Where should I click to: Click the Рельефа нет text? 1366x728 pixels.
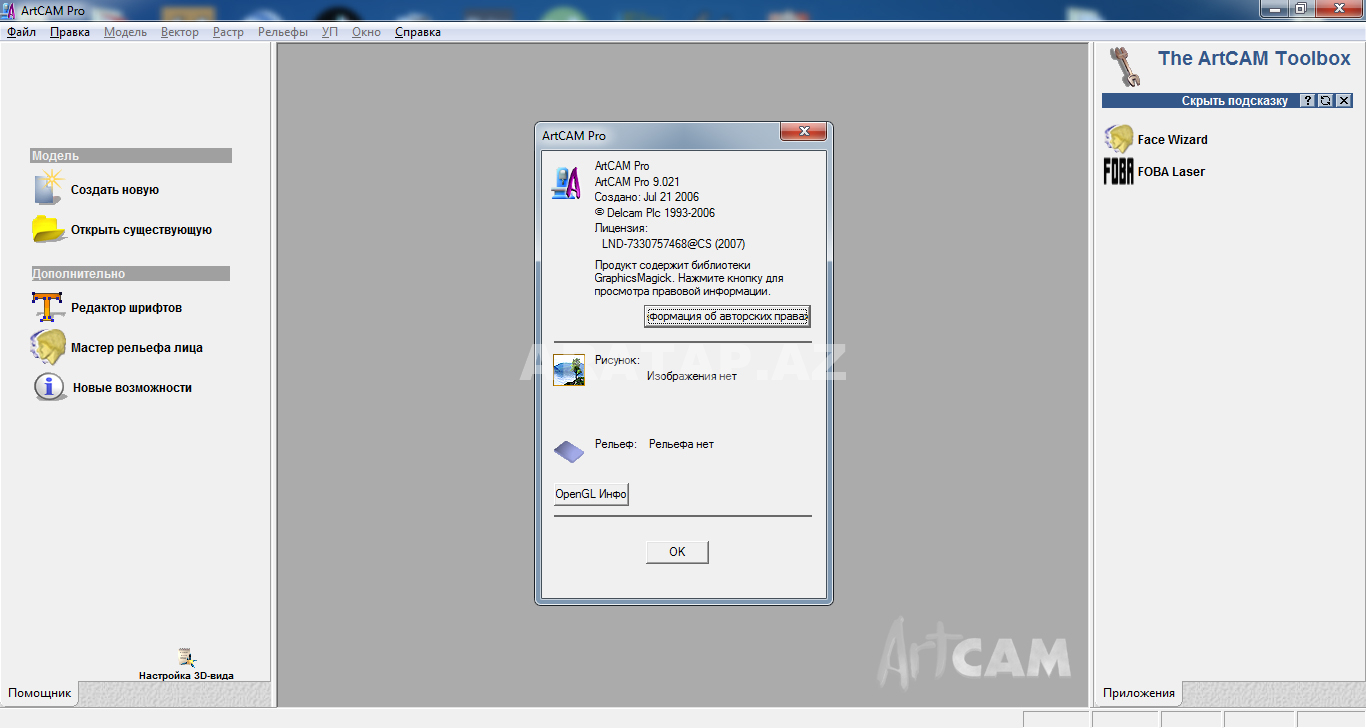pyautogui.click(x=681, y=444)
